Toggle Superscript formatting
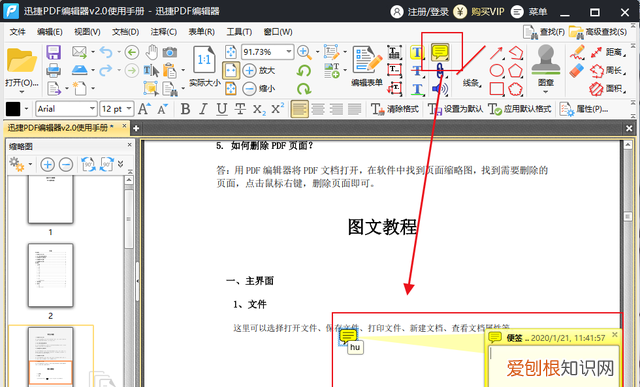The image size is (640, 387). [x=277, y=109]
